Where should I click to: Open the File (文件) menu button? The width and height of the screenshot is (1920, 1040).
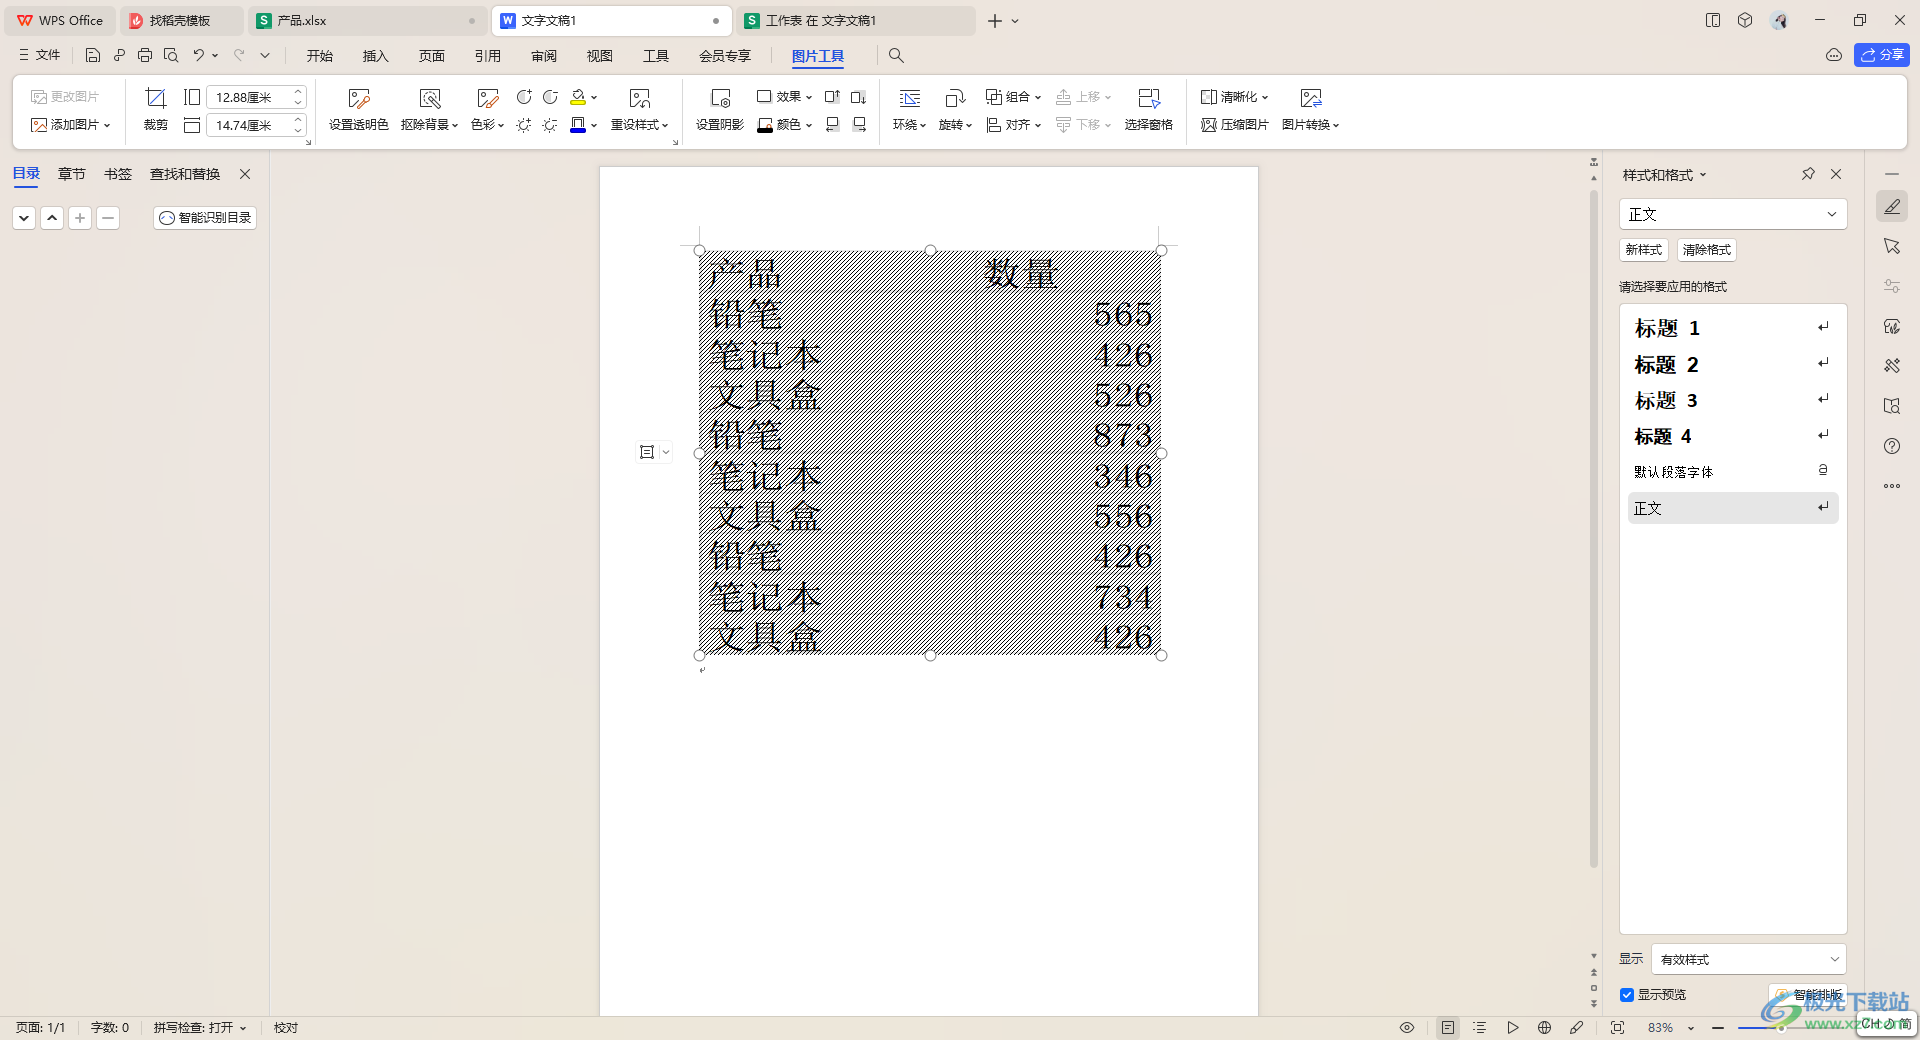(39, 55)
